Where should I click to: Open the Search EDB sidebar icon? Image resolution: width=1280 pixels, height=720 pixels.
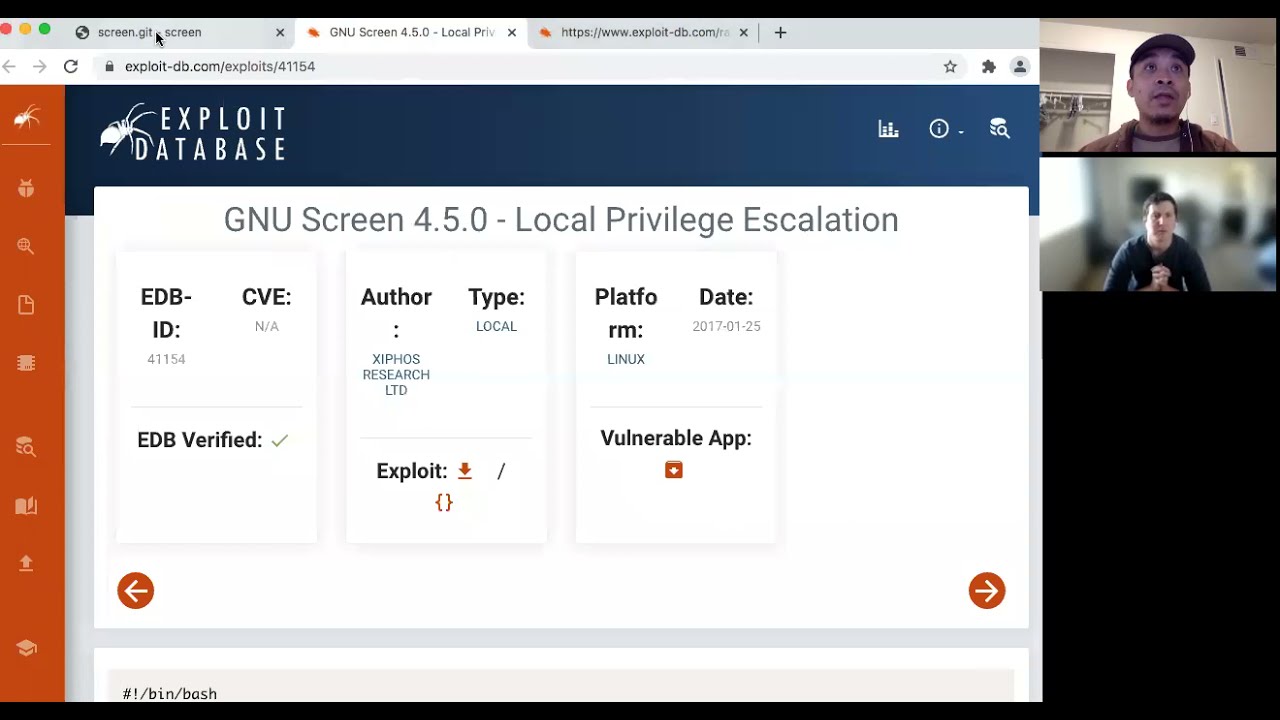coord(26,447)
